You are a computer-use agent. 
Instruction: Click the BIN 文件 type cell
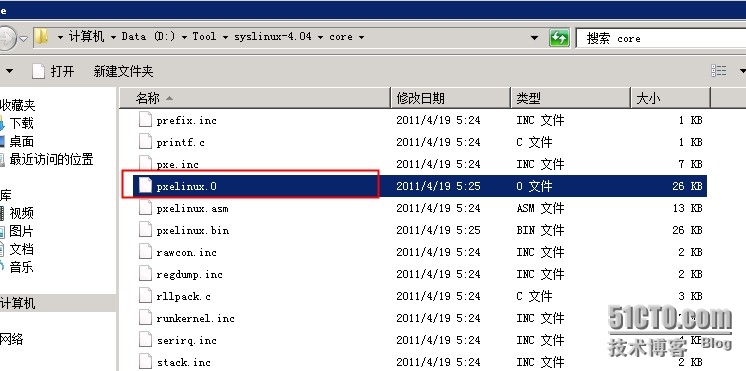540,230
